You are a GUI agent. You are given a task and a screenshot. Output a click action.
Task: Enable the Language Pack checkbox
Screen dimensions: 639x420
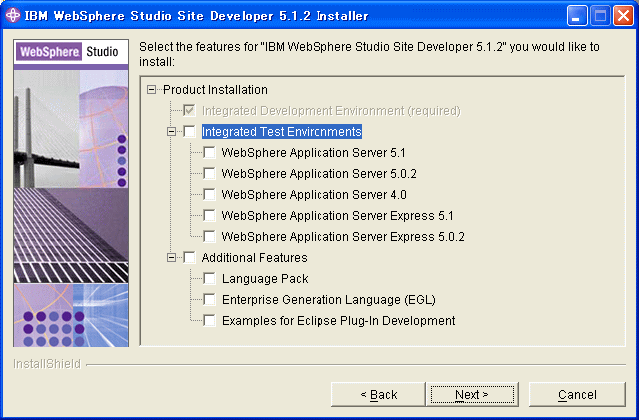tap(209, 278)
